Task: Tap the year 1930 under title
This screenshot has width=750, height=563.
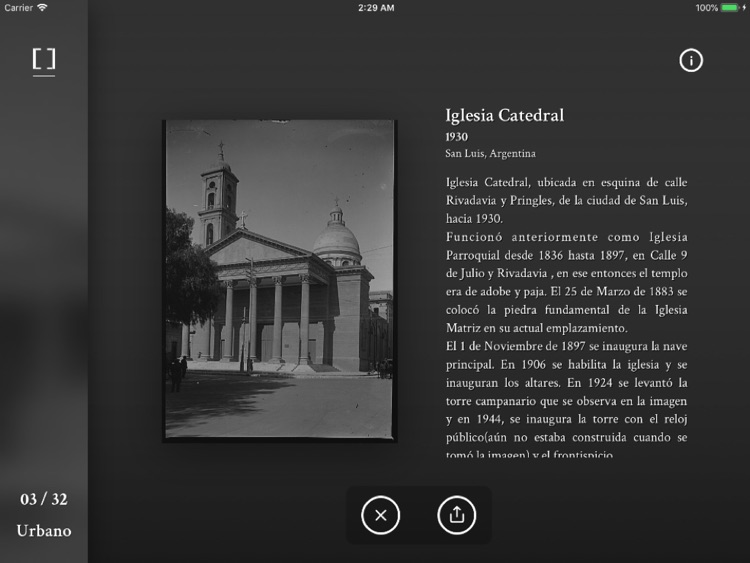Action: [456, 137]
